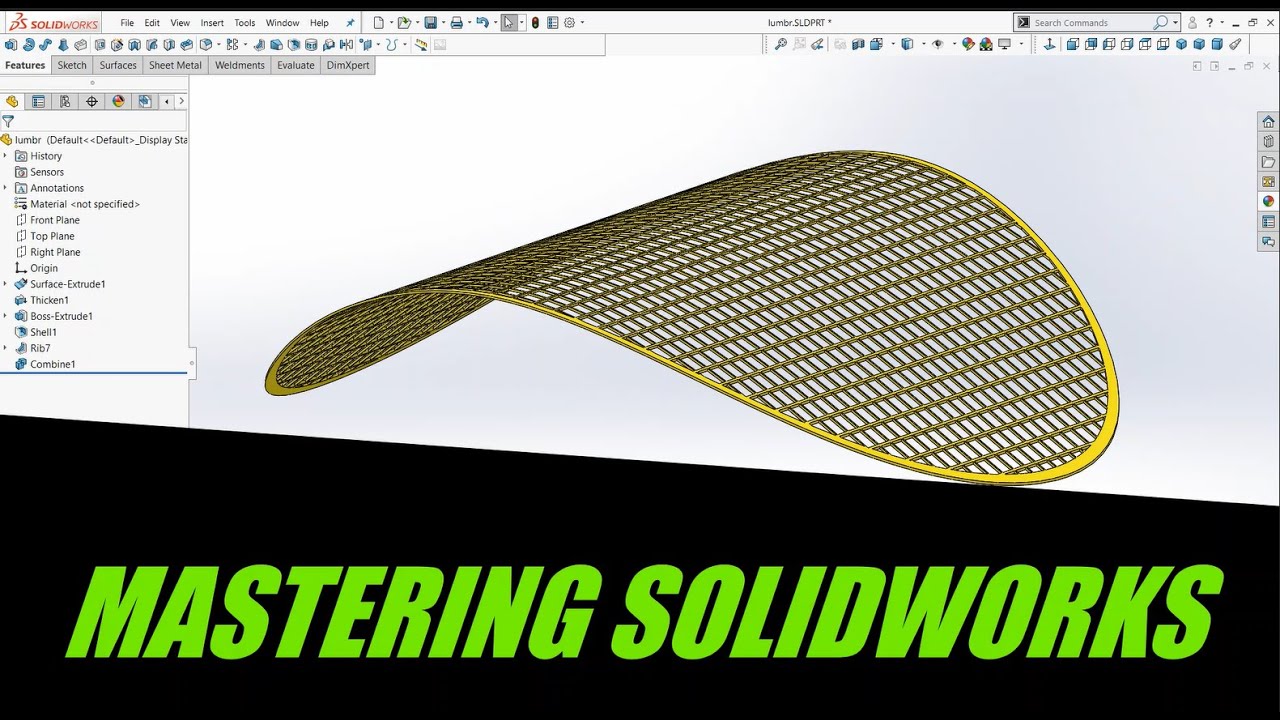Open the ConfigurationManager tab icon

pos(65,101)
